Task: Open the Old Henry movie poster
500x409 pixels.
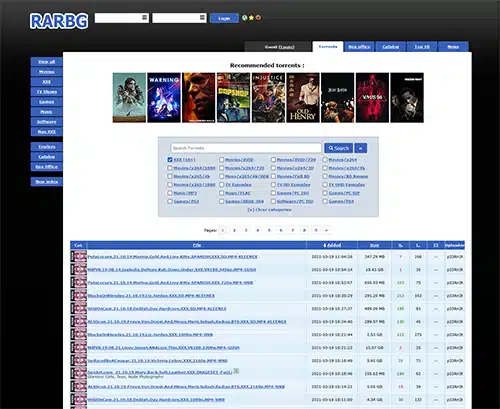Action: [303, 98]
